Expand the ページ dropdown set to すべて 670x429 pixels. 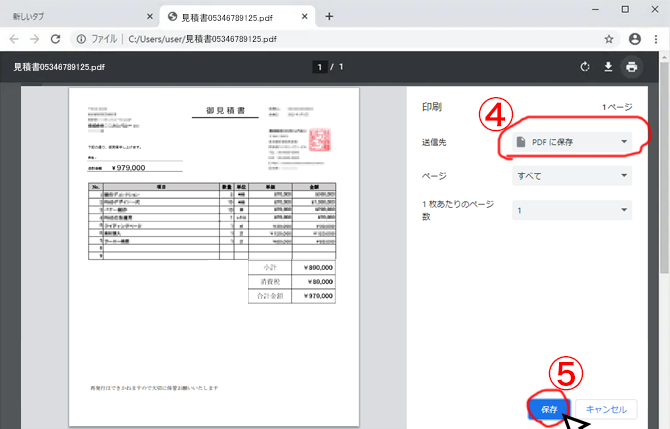coord(572,176)
